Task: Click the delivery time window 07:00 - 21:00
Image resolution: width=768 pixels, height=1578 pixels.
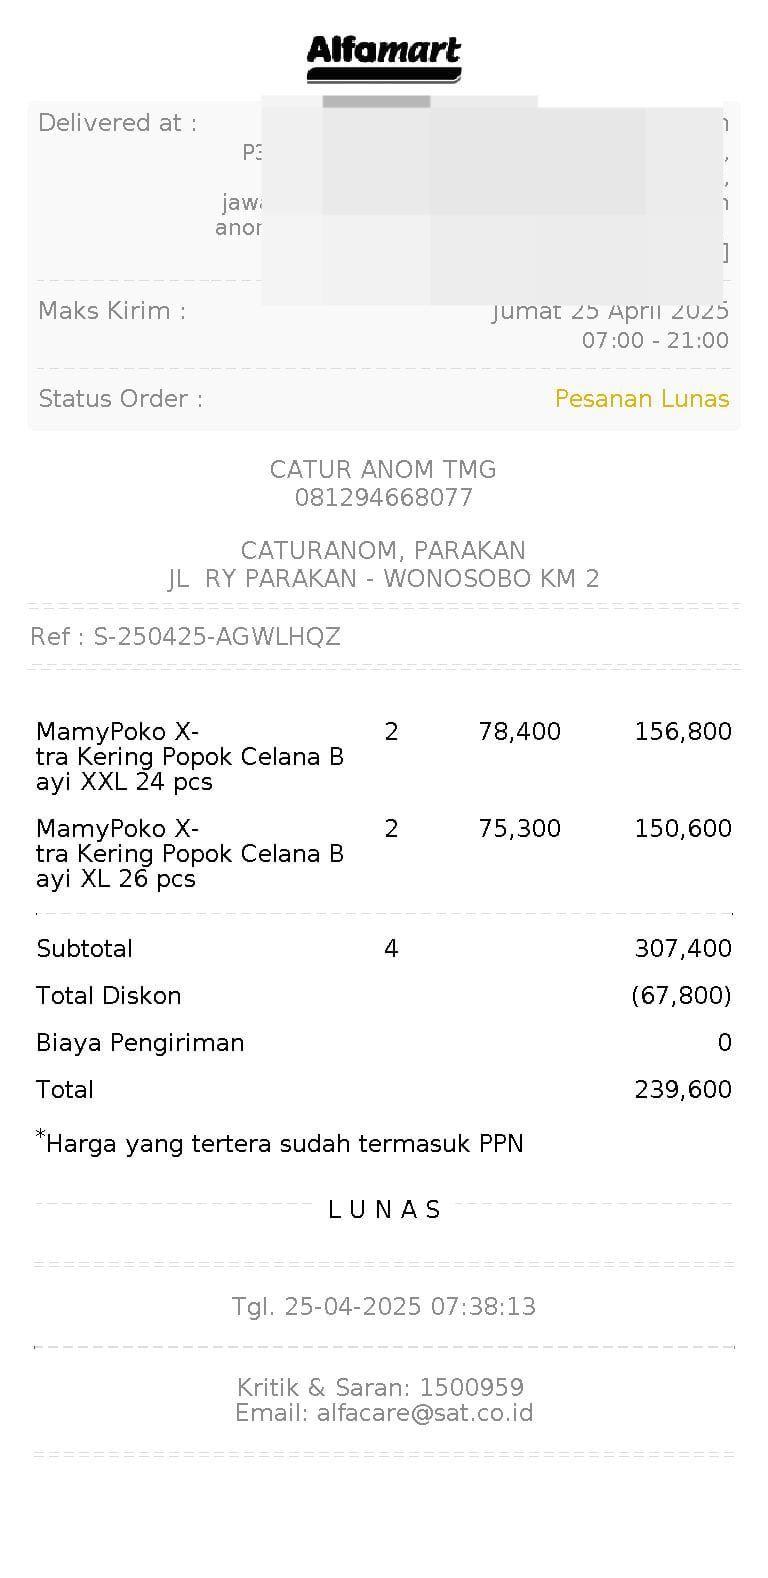Action: 655,341
